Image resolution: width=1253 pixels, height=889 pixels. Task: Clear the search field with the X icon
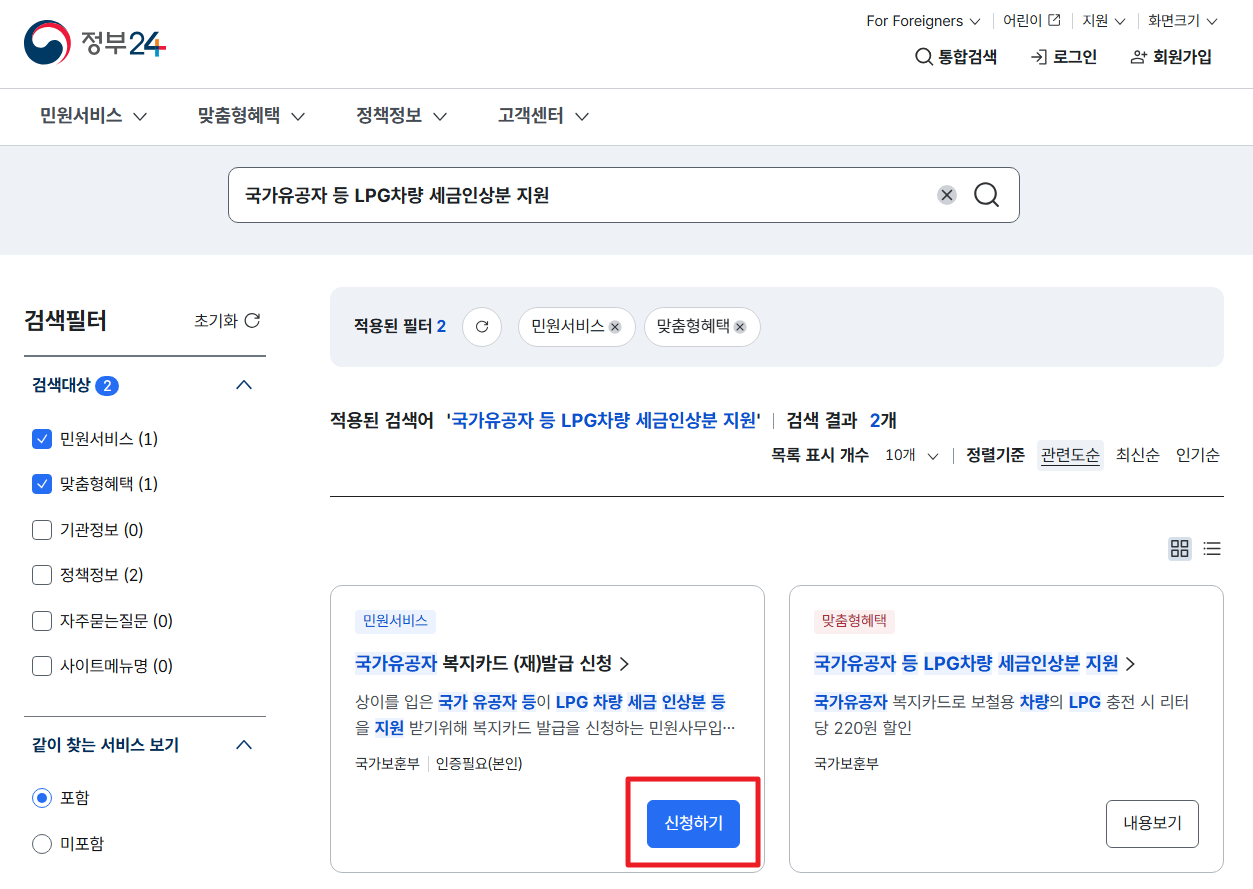(x=946, y=195)
